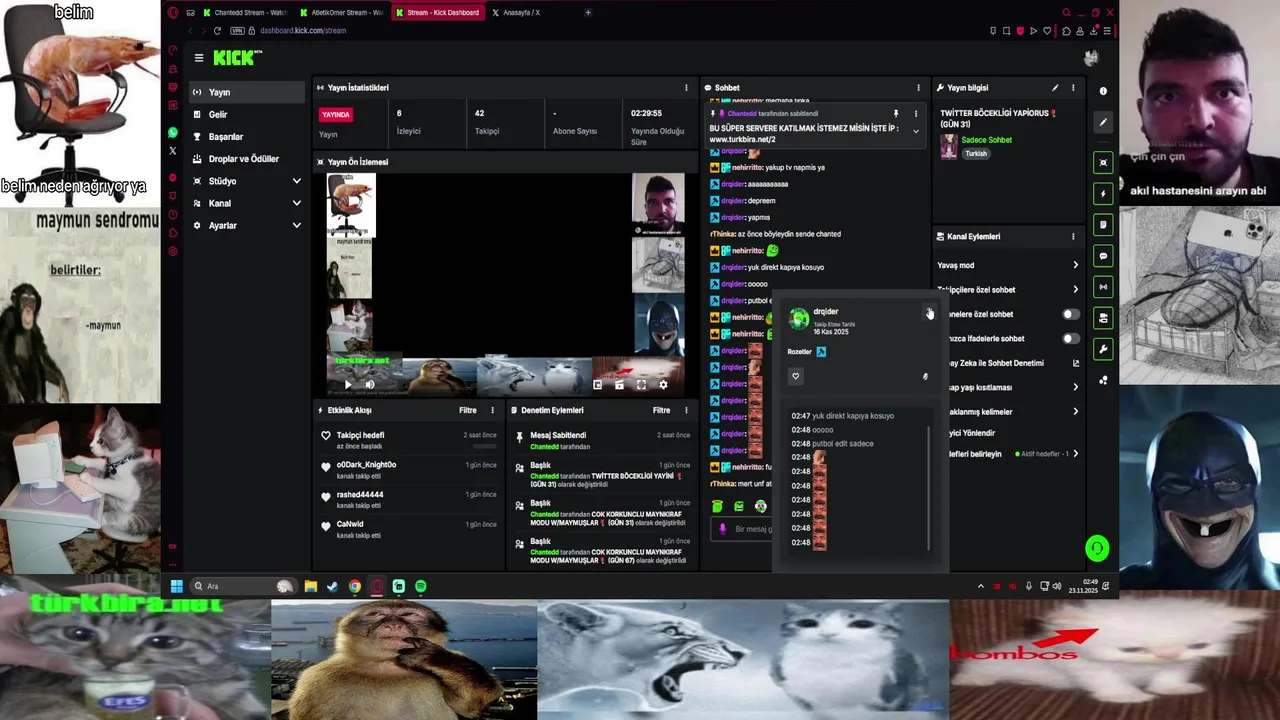Open the Windows Start menu
Screen dimensions: 1280x720
click(177, 586)
